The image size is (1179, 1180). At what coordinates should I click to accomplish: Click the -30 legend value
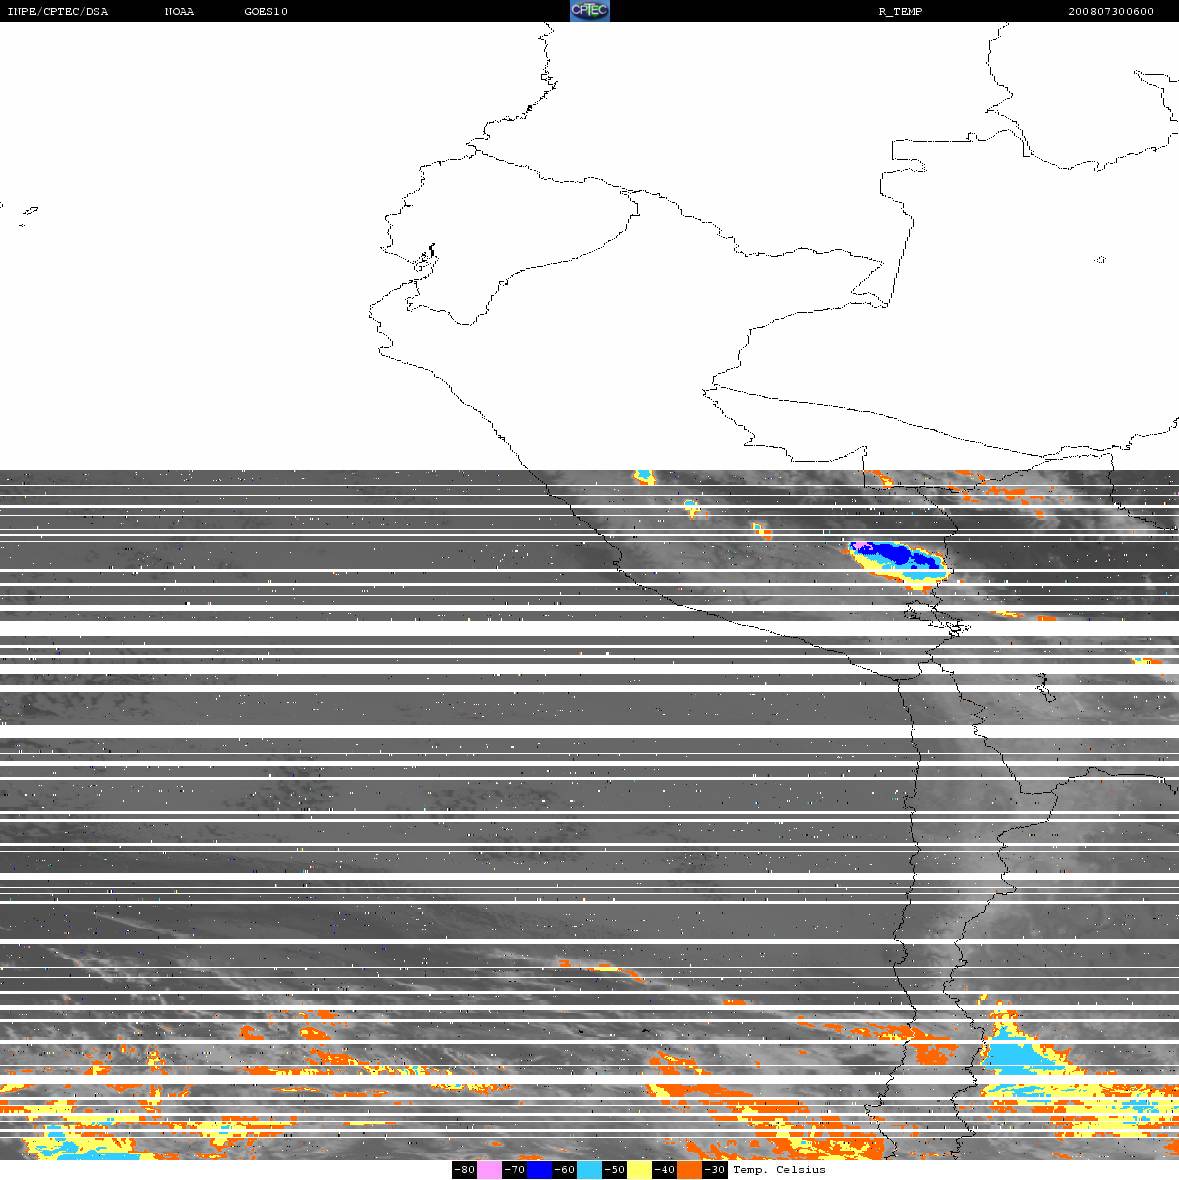point(715,1169)
